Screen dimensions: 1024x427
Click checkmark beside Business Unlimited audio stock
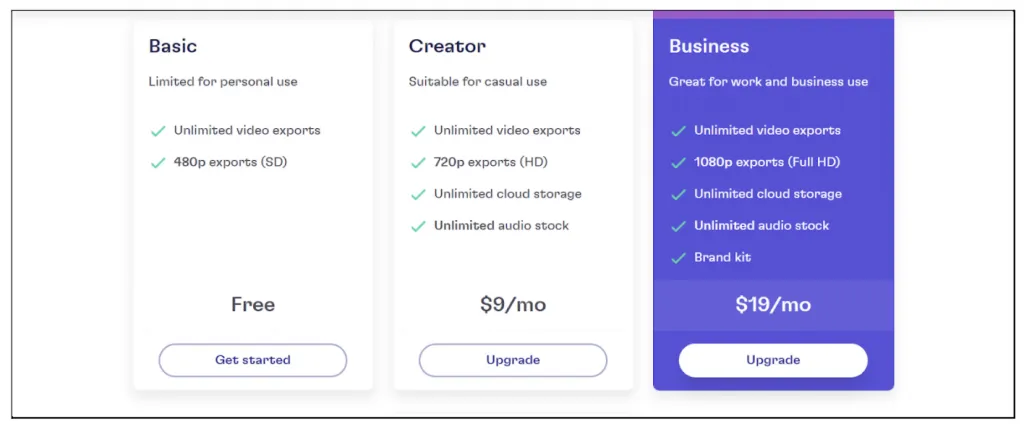coord(678,227)
